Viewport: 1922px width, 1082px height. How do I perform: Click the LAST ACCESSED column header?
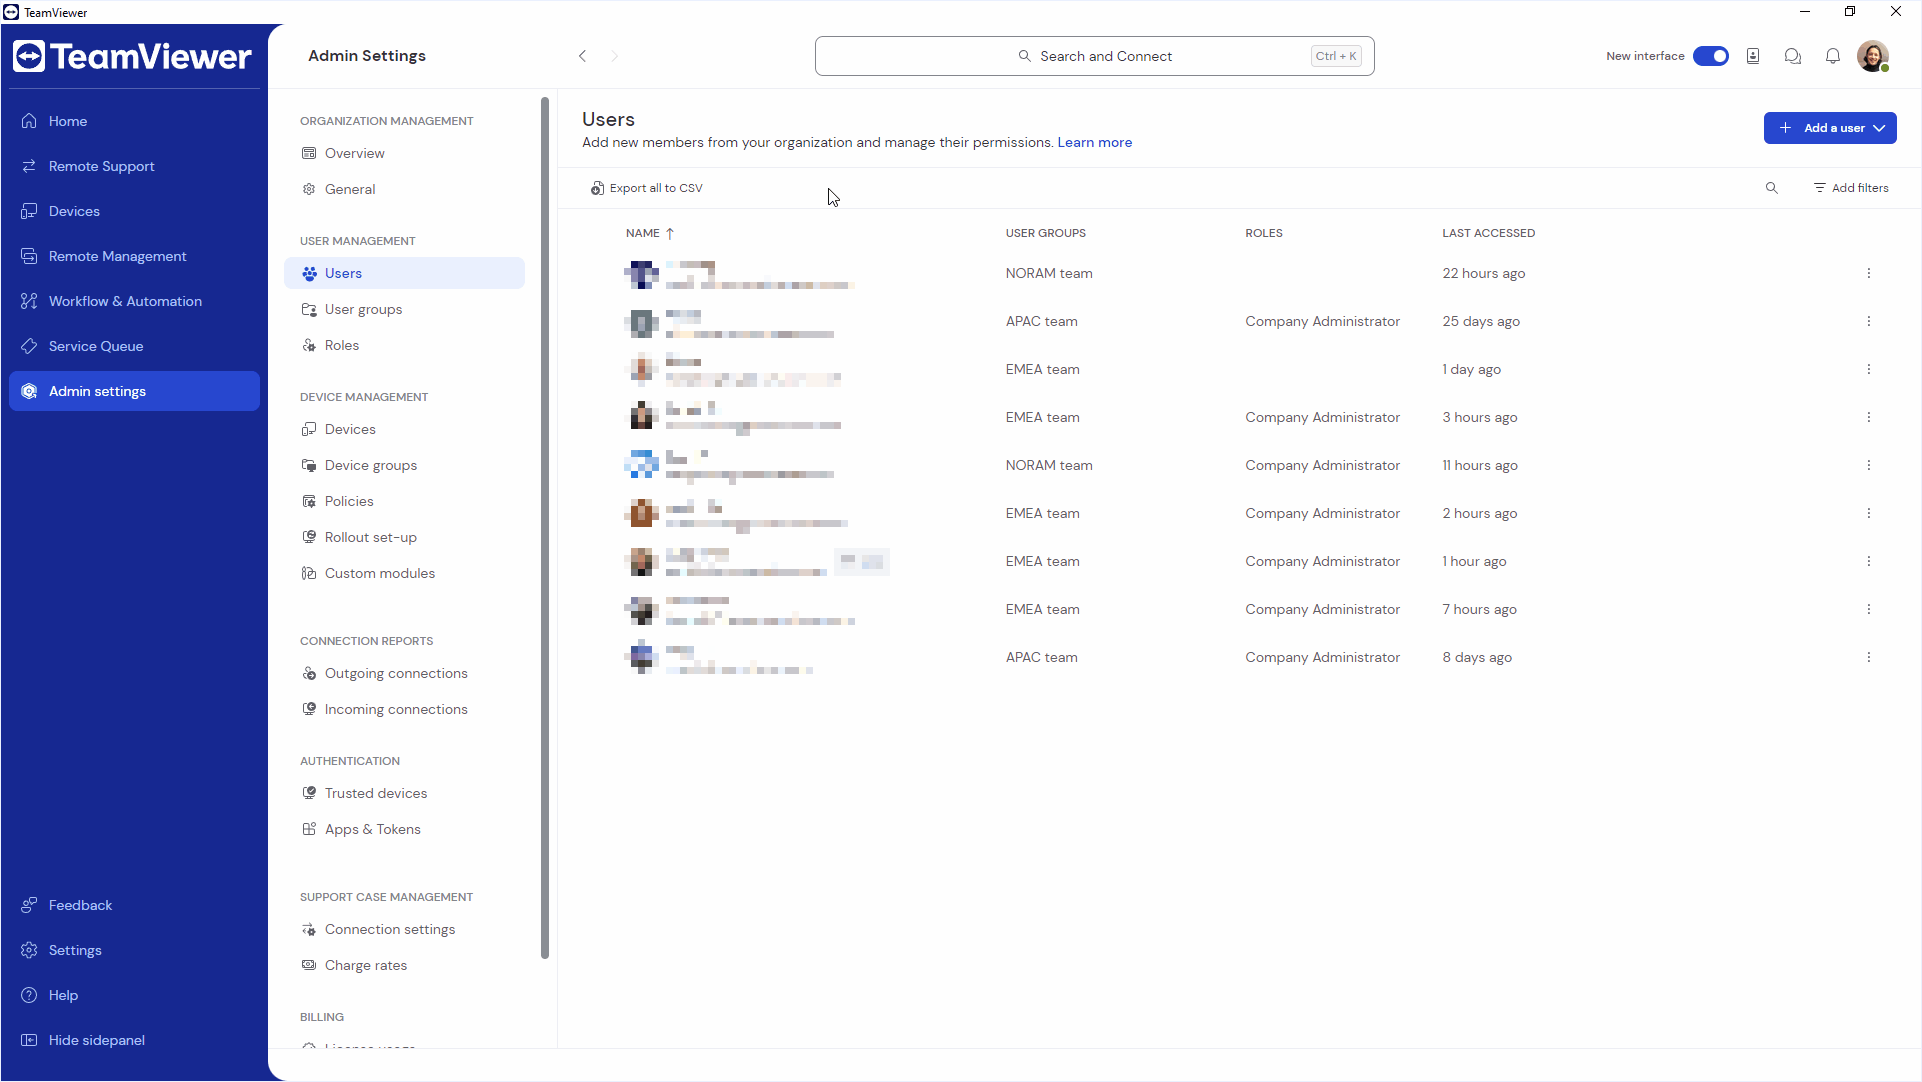click(1488, 233)
